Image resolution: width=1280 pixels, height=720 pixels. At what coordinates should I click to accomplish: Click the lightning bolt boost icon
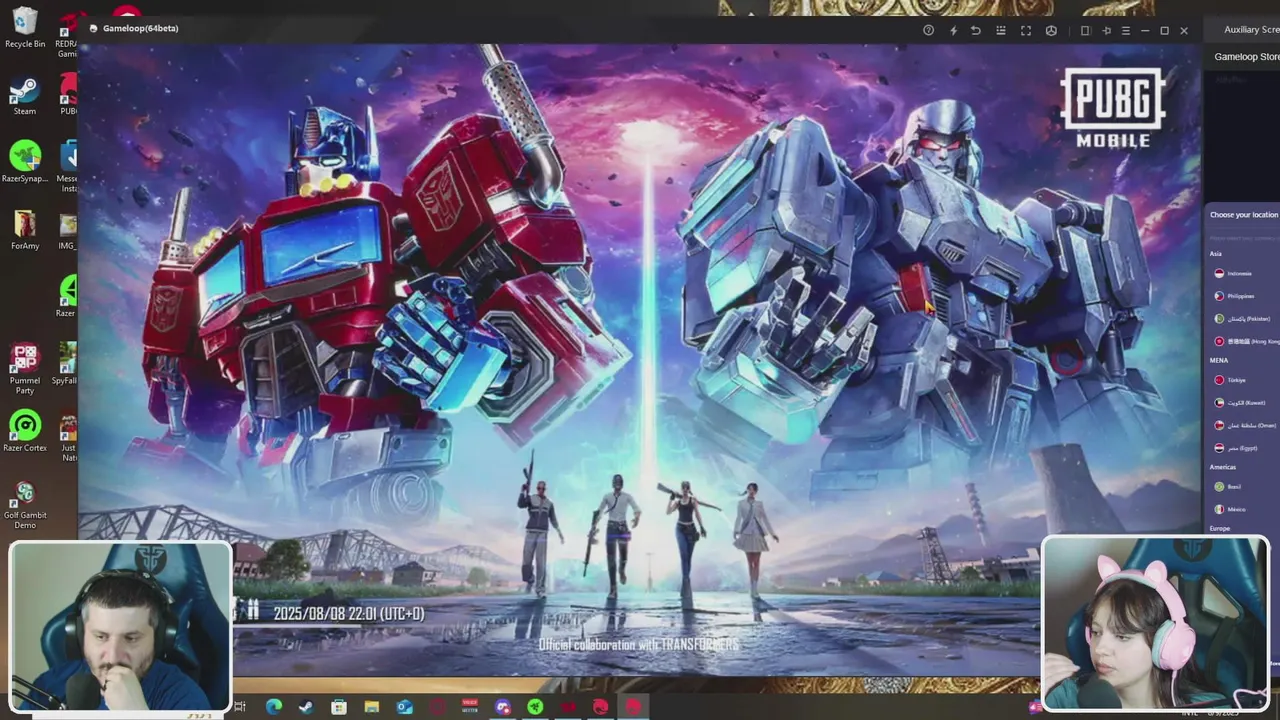[x=953, y=31]
